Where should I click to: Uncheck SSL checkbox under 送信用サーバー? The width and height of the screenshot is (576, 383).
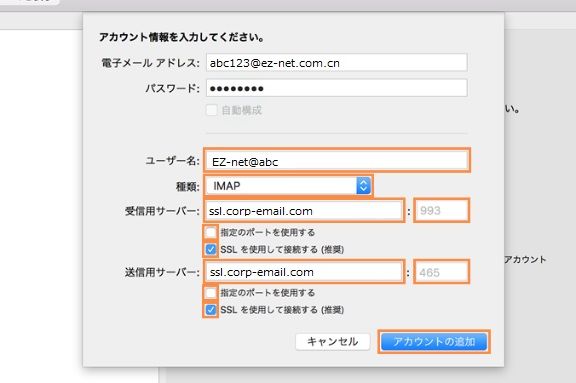click(211, 310)
